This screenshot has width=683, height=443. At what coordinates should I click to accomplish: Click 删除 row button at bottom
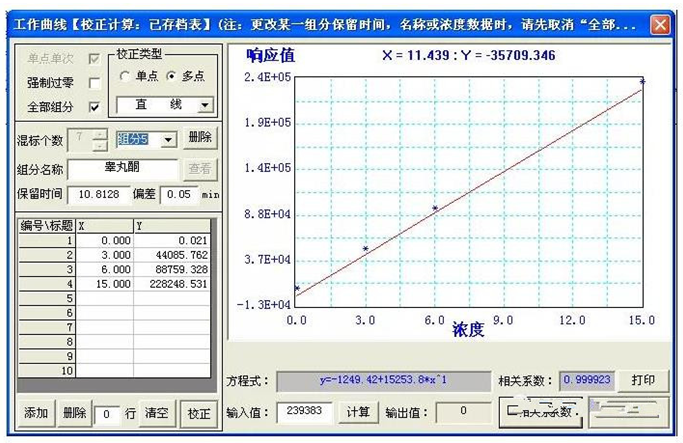[74, 413]
